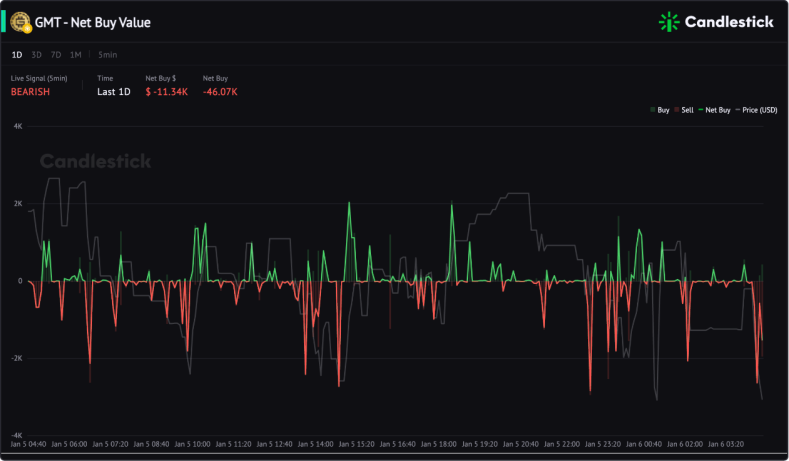Image resolution: width=789 pixels, height=461 pixels.
Task: Toggle the Net Buy line in legend
Action: click(x=715, y=110)
